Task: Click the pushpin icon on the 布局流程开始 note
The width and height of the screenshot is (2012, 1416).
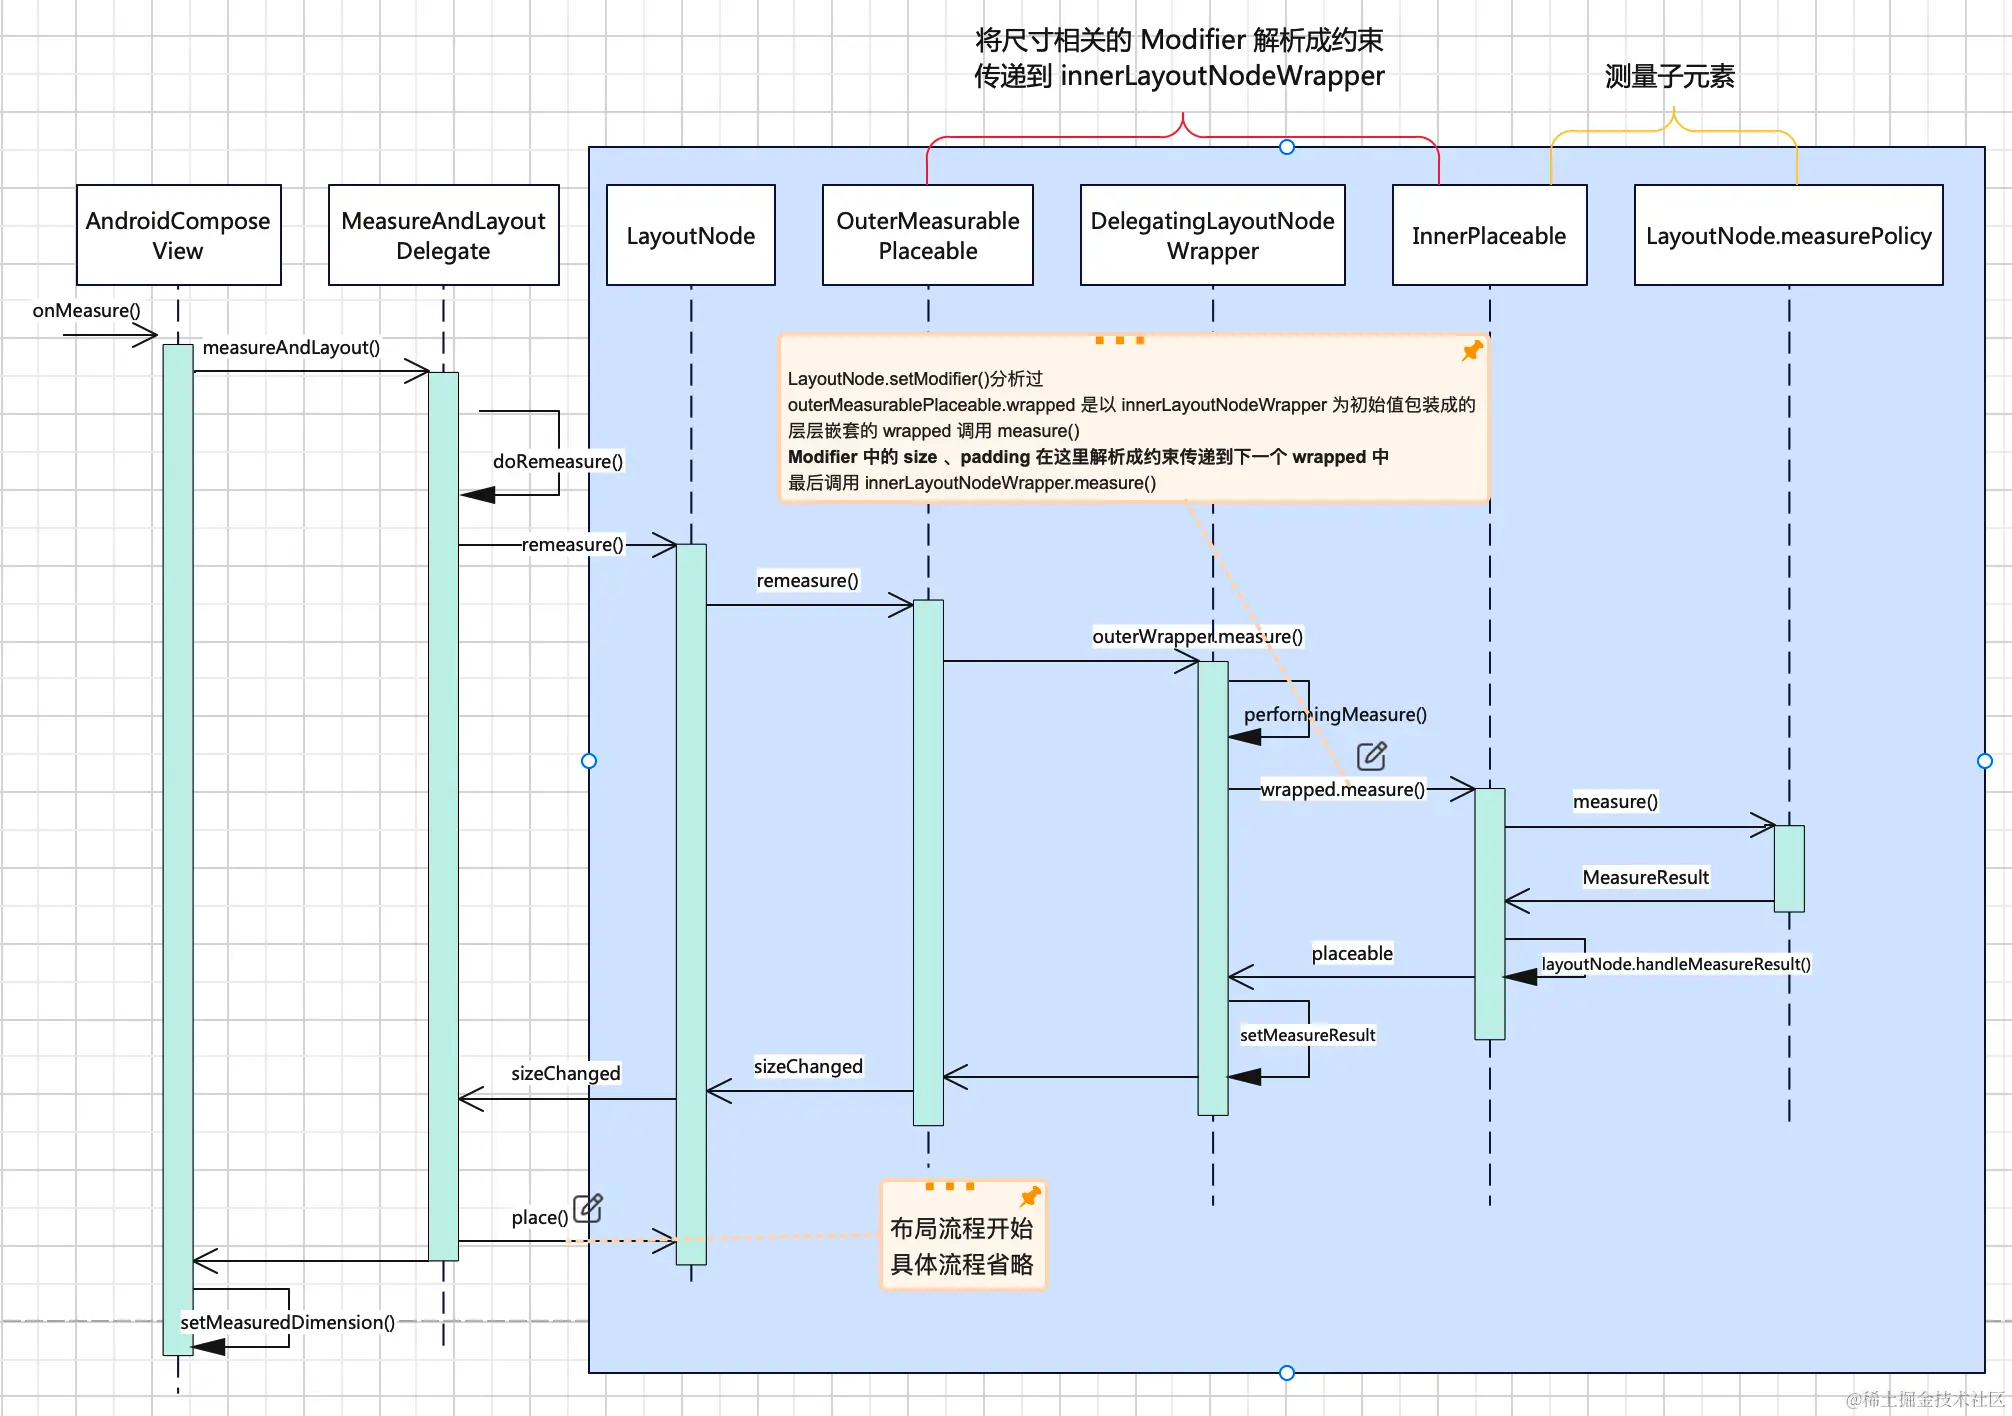Action: [1032, 1196]
